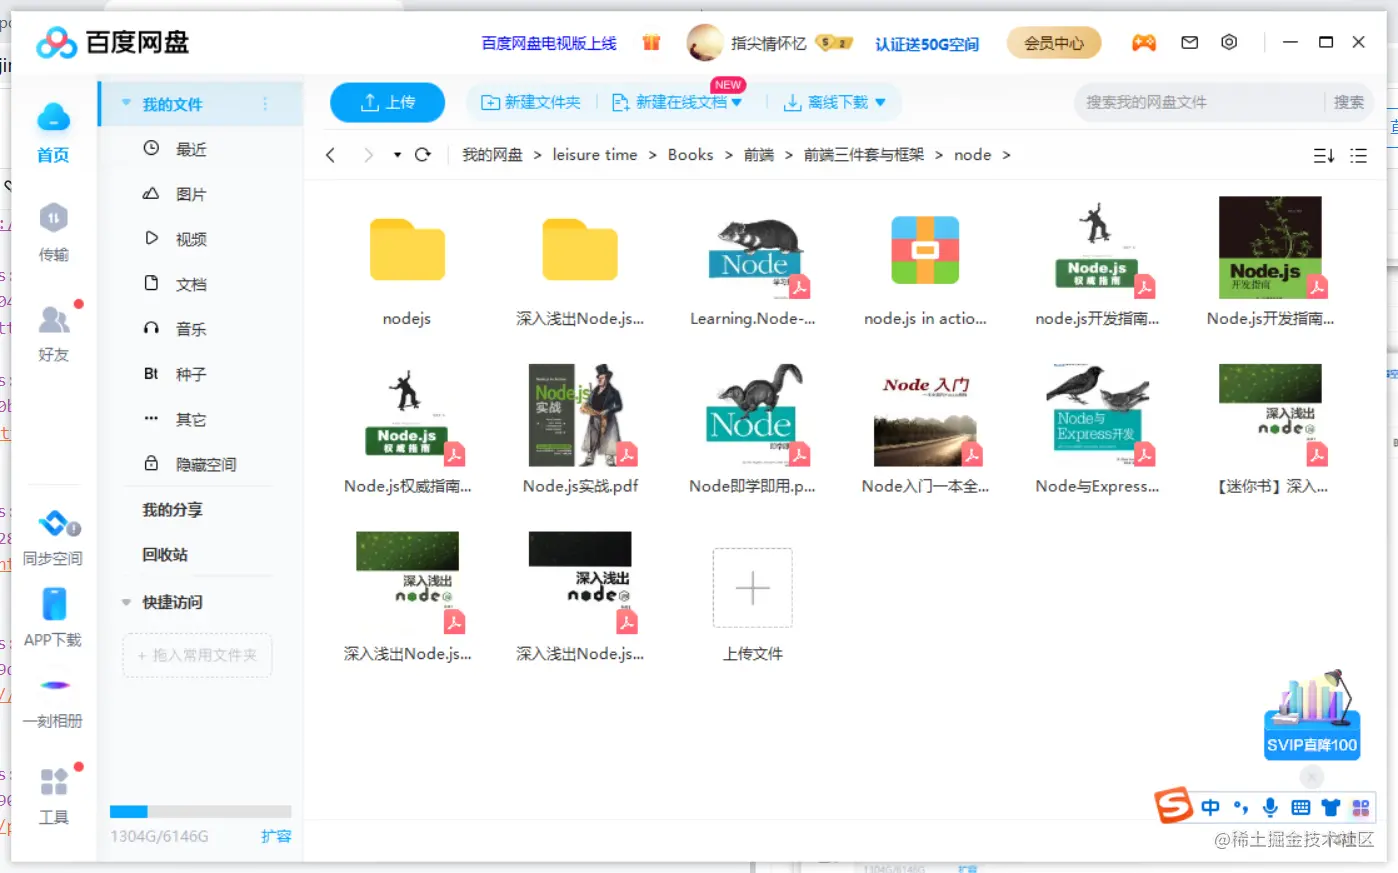
Task: Open the navigation history dropdown arrow
Action: pos(397,155)
